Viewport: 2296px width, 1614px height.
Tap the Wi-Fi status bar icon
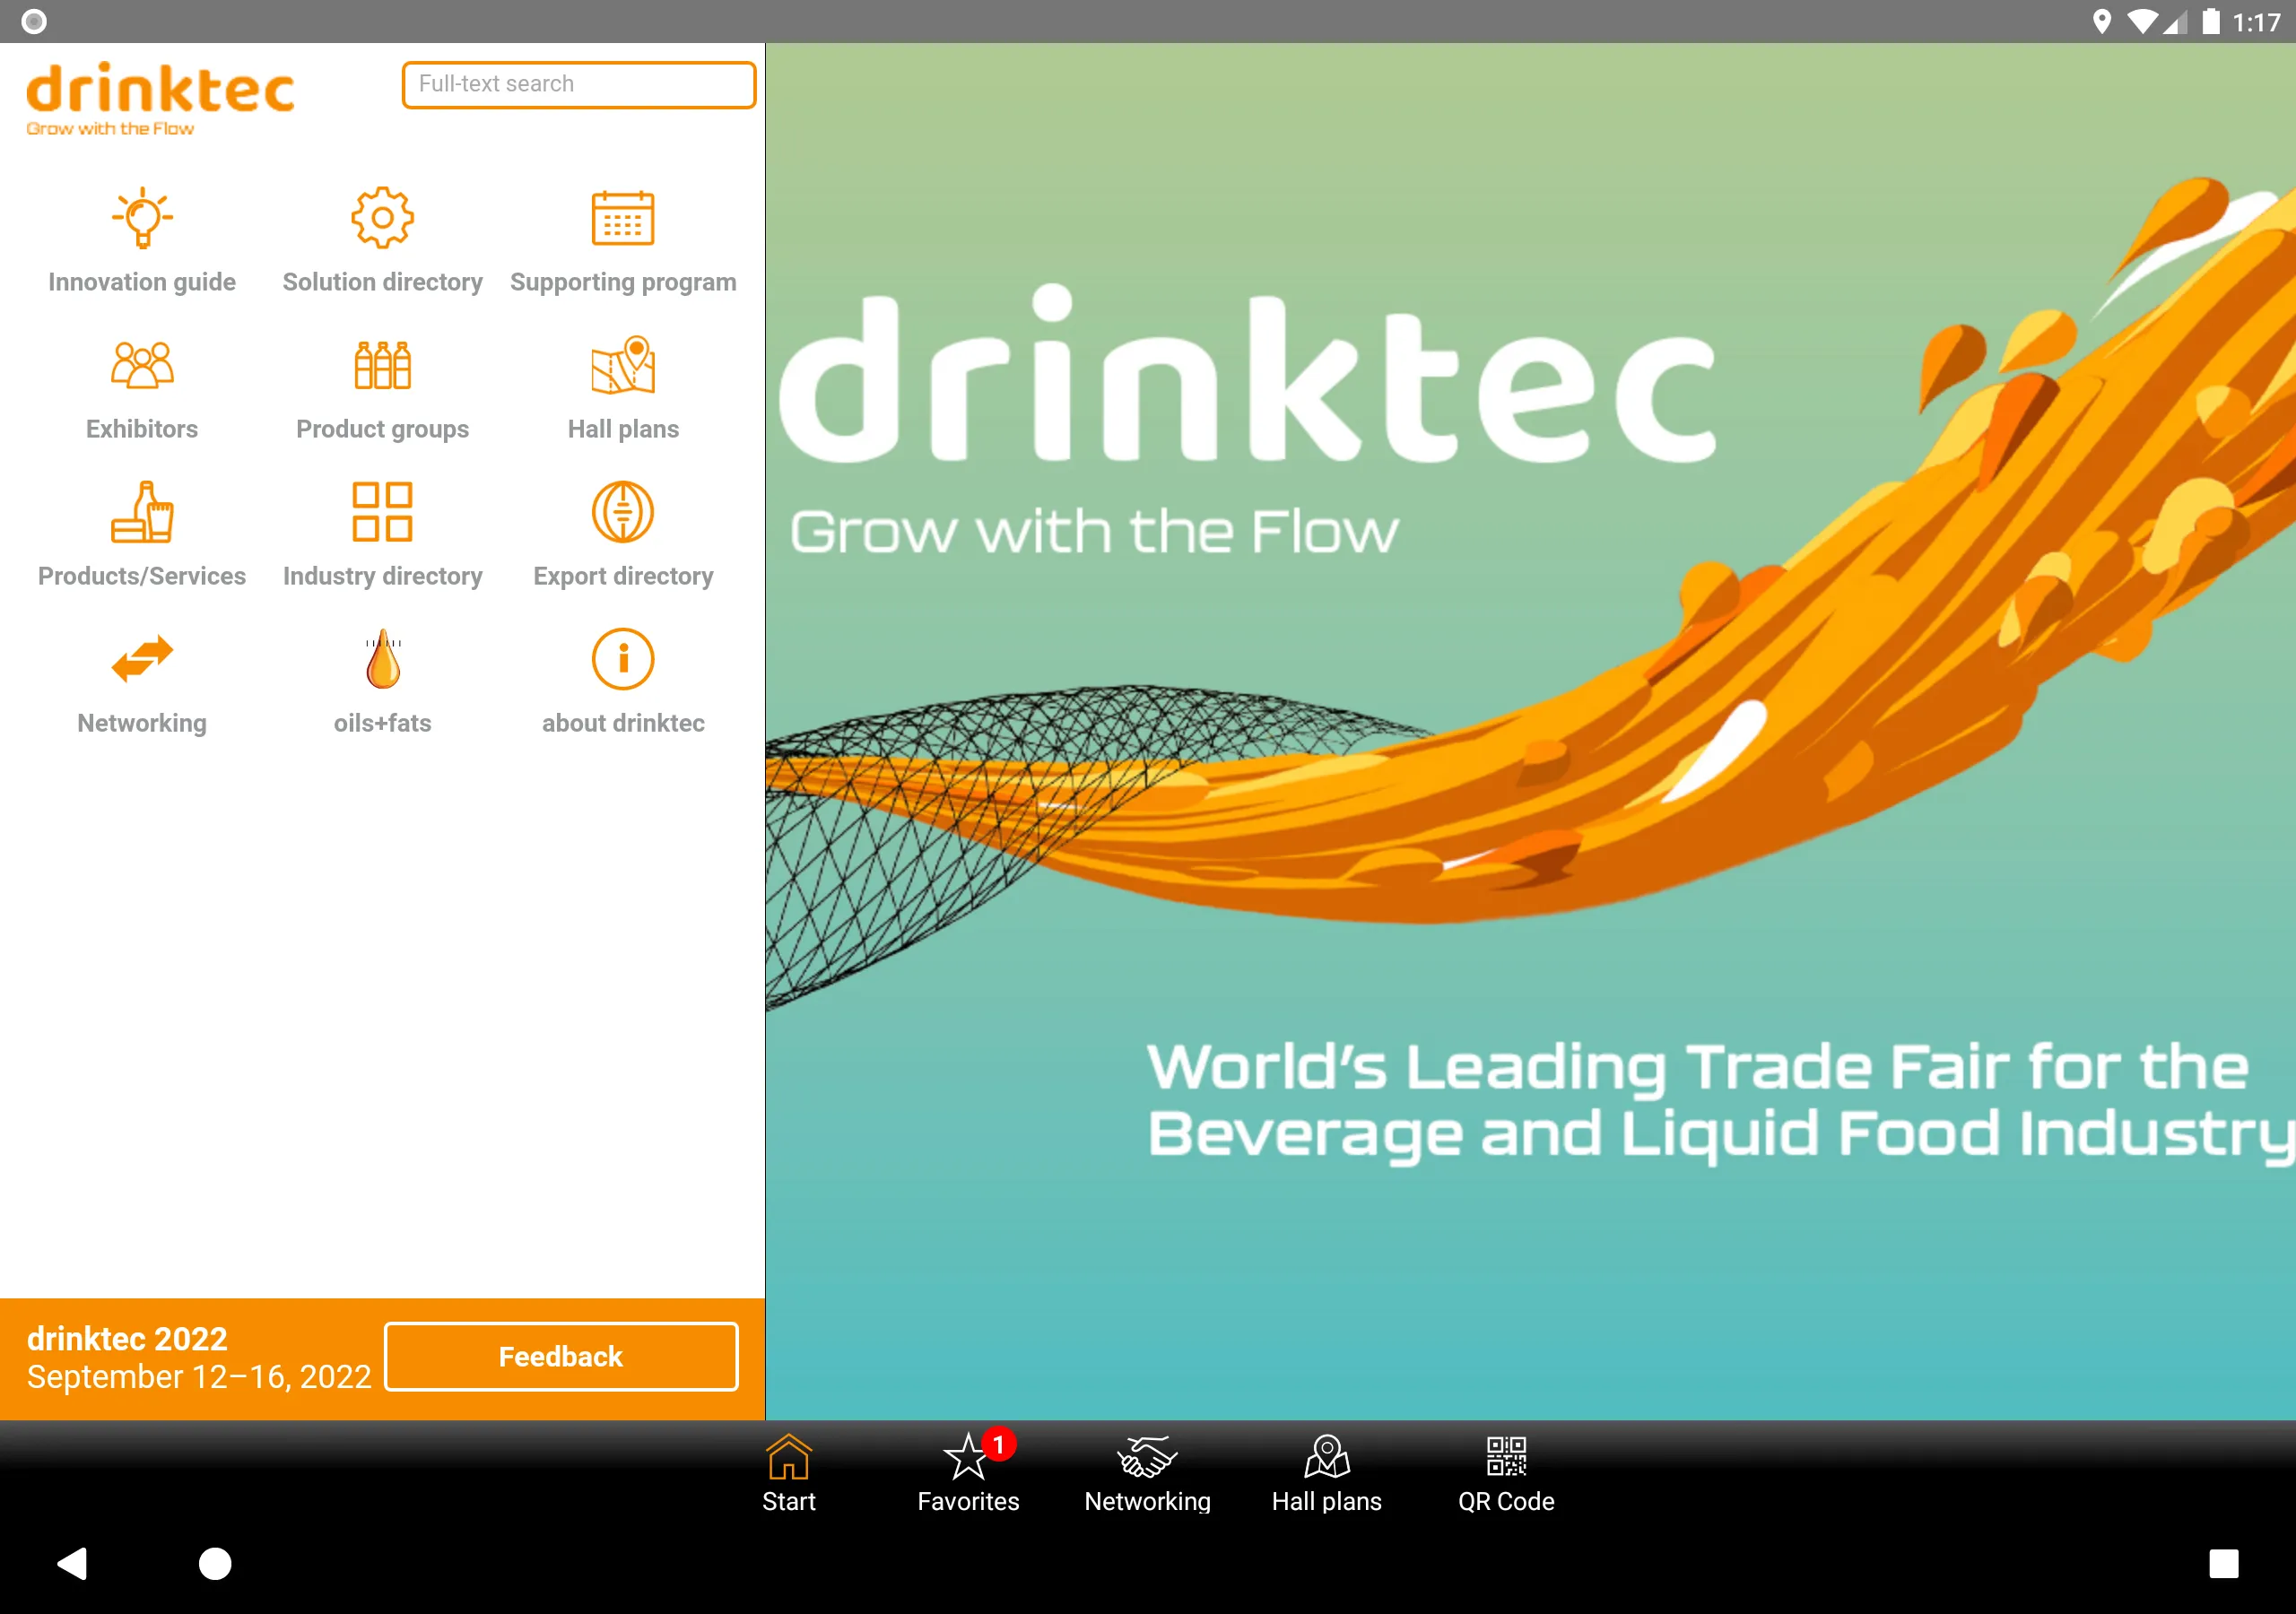(x=2141, y=22)
